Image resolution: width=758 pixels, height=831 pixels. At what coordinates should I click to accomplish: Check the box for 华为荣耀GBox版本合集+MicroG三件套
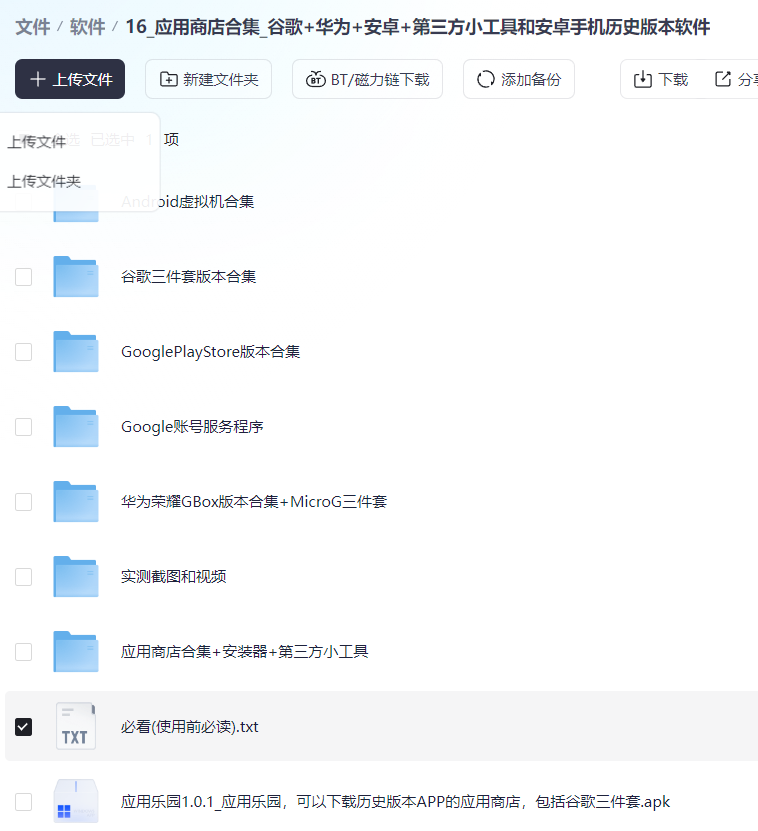[x=23, y=502]
